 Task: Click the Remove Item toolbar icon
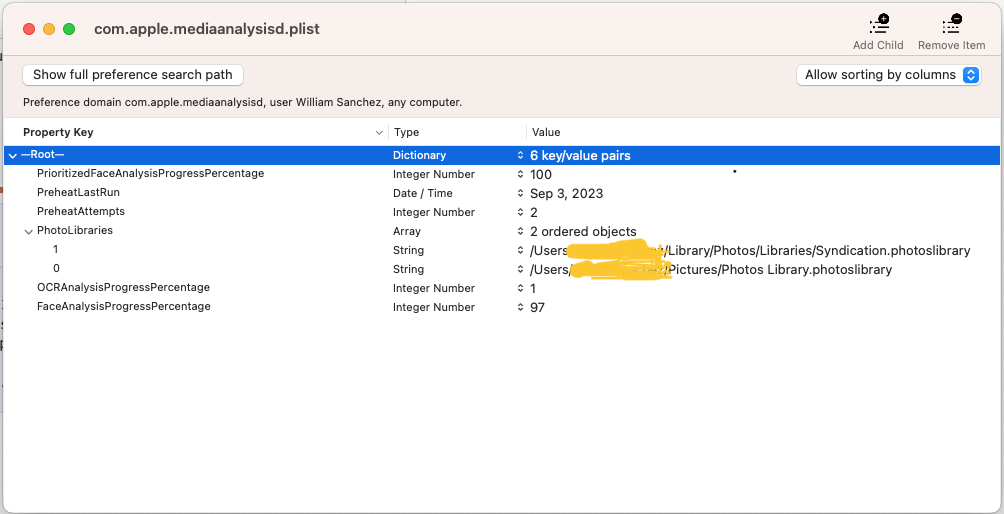[951, 25]
